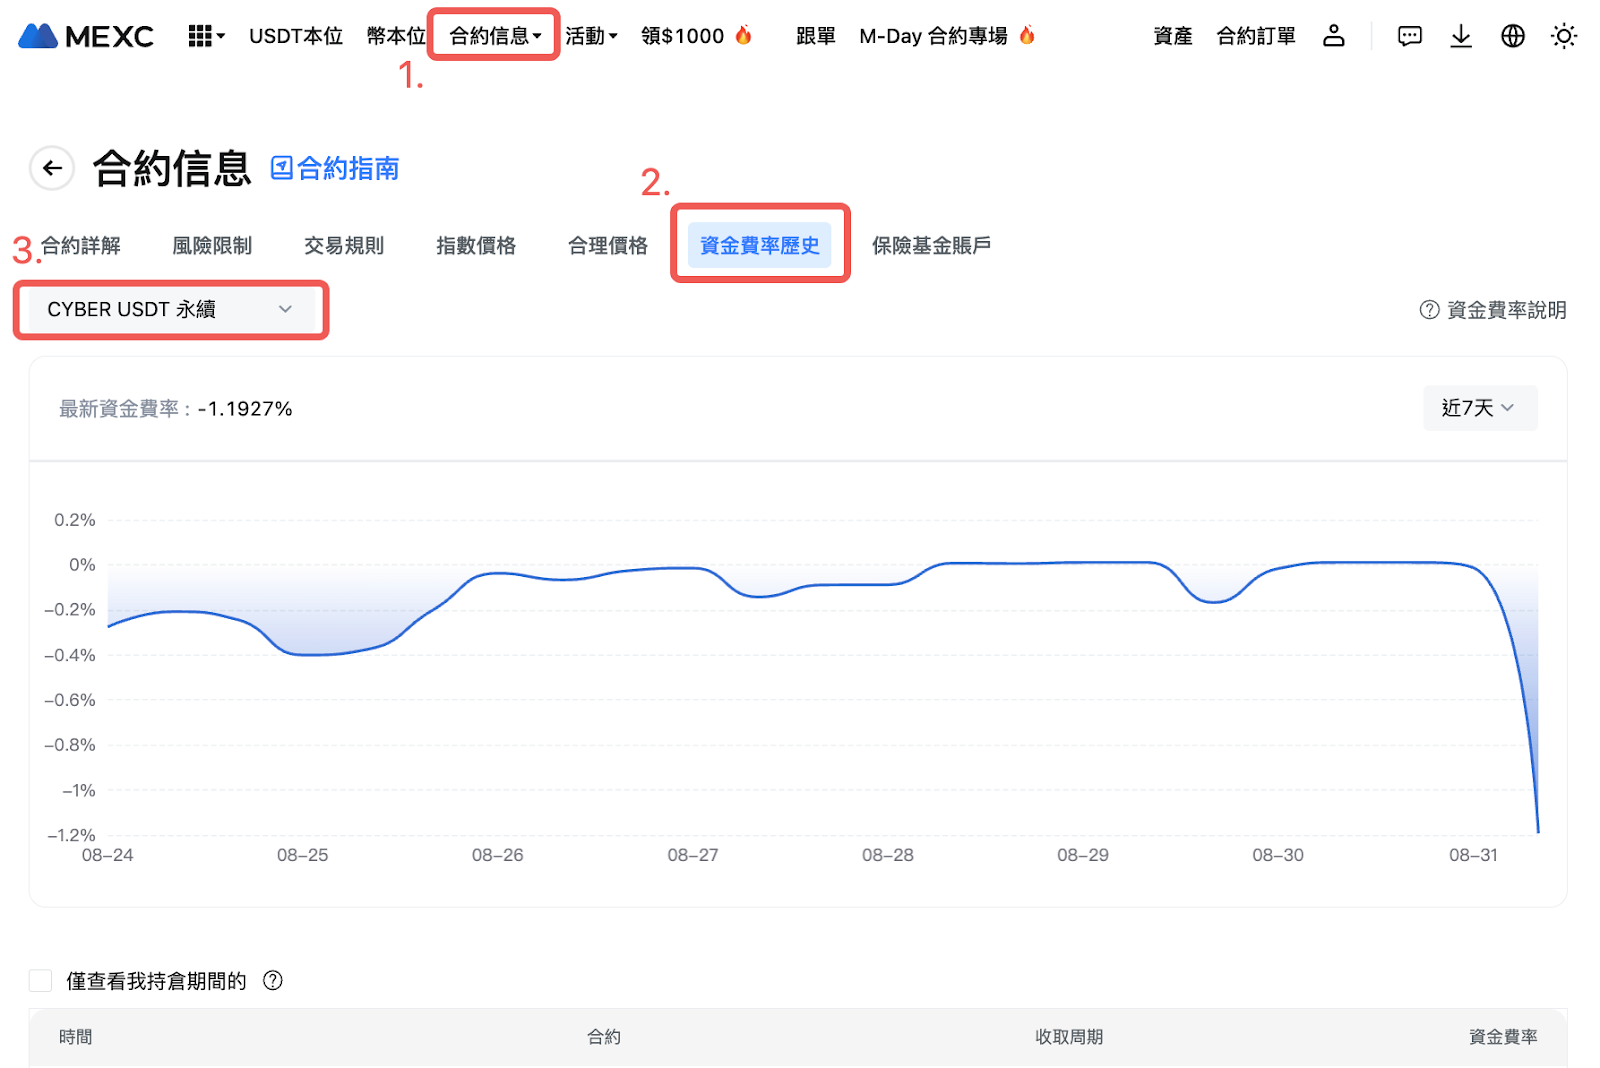Viewport: 1600px width, 1068px height.
Task: Switch to the 風險限制 tab
Action: [x=212, y=246]
